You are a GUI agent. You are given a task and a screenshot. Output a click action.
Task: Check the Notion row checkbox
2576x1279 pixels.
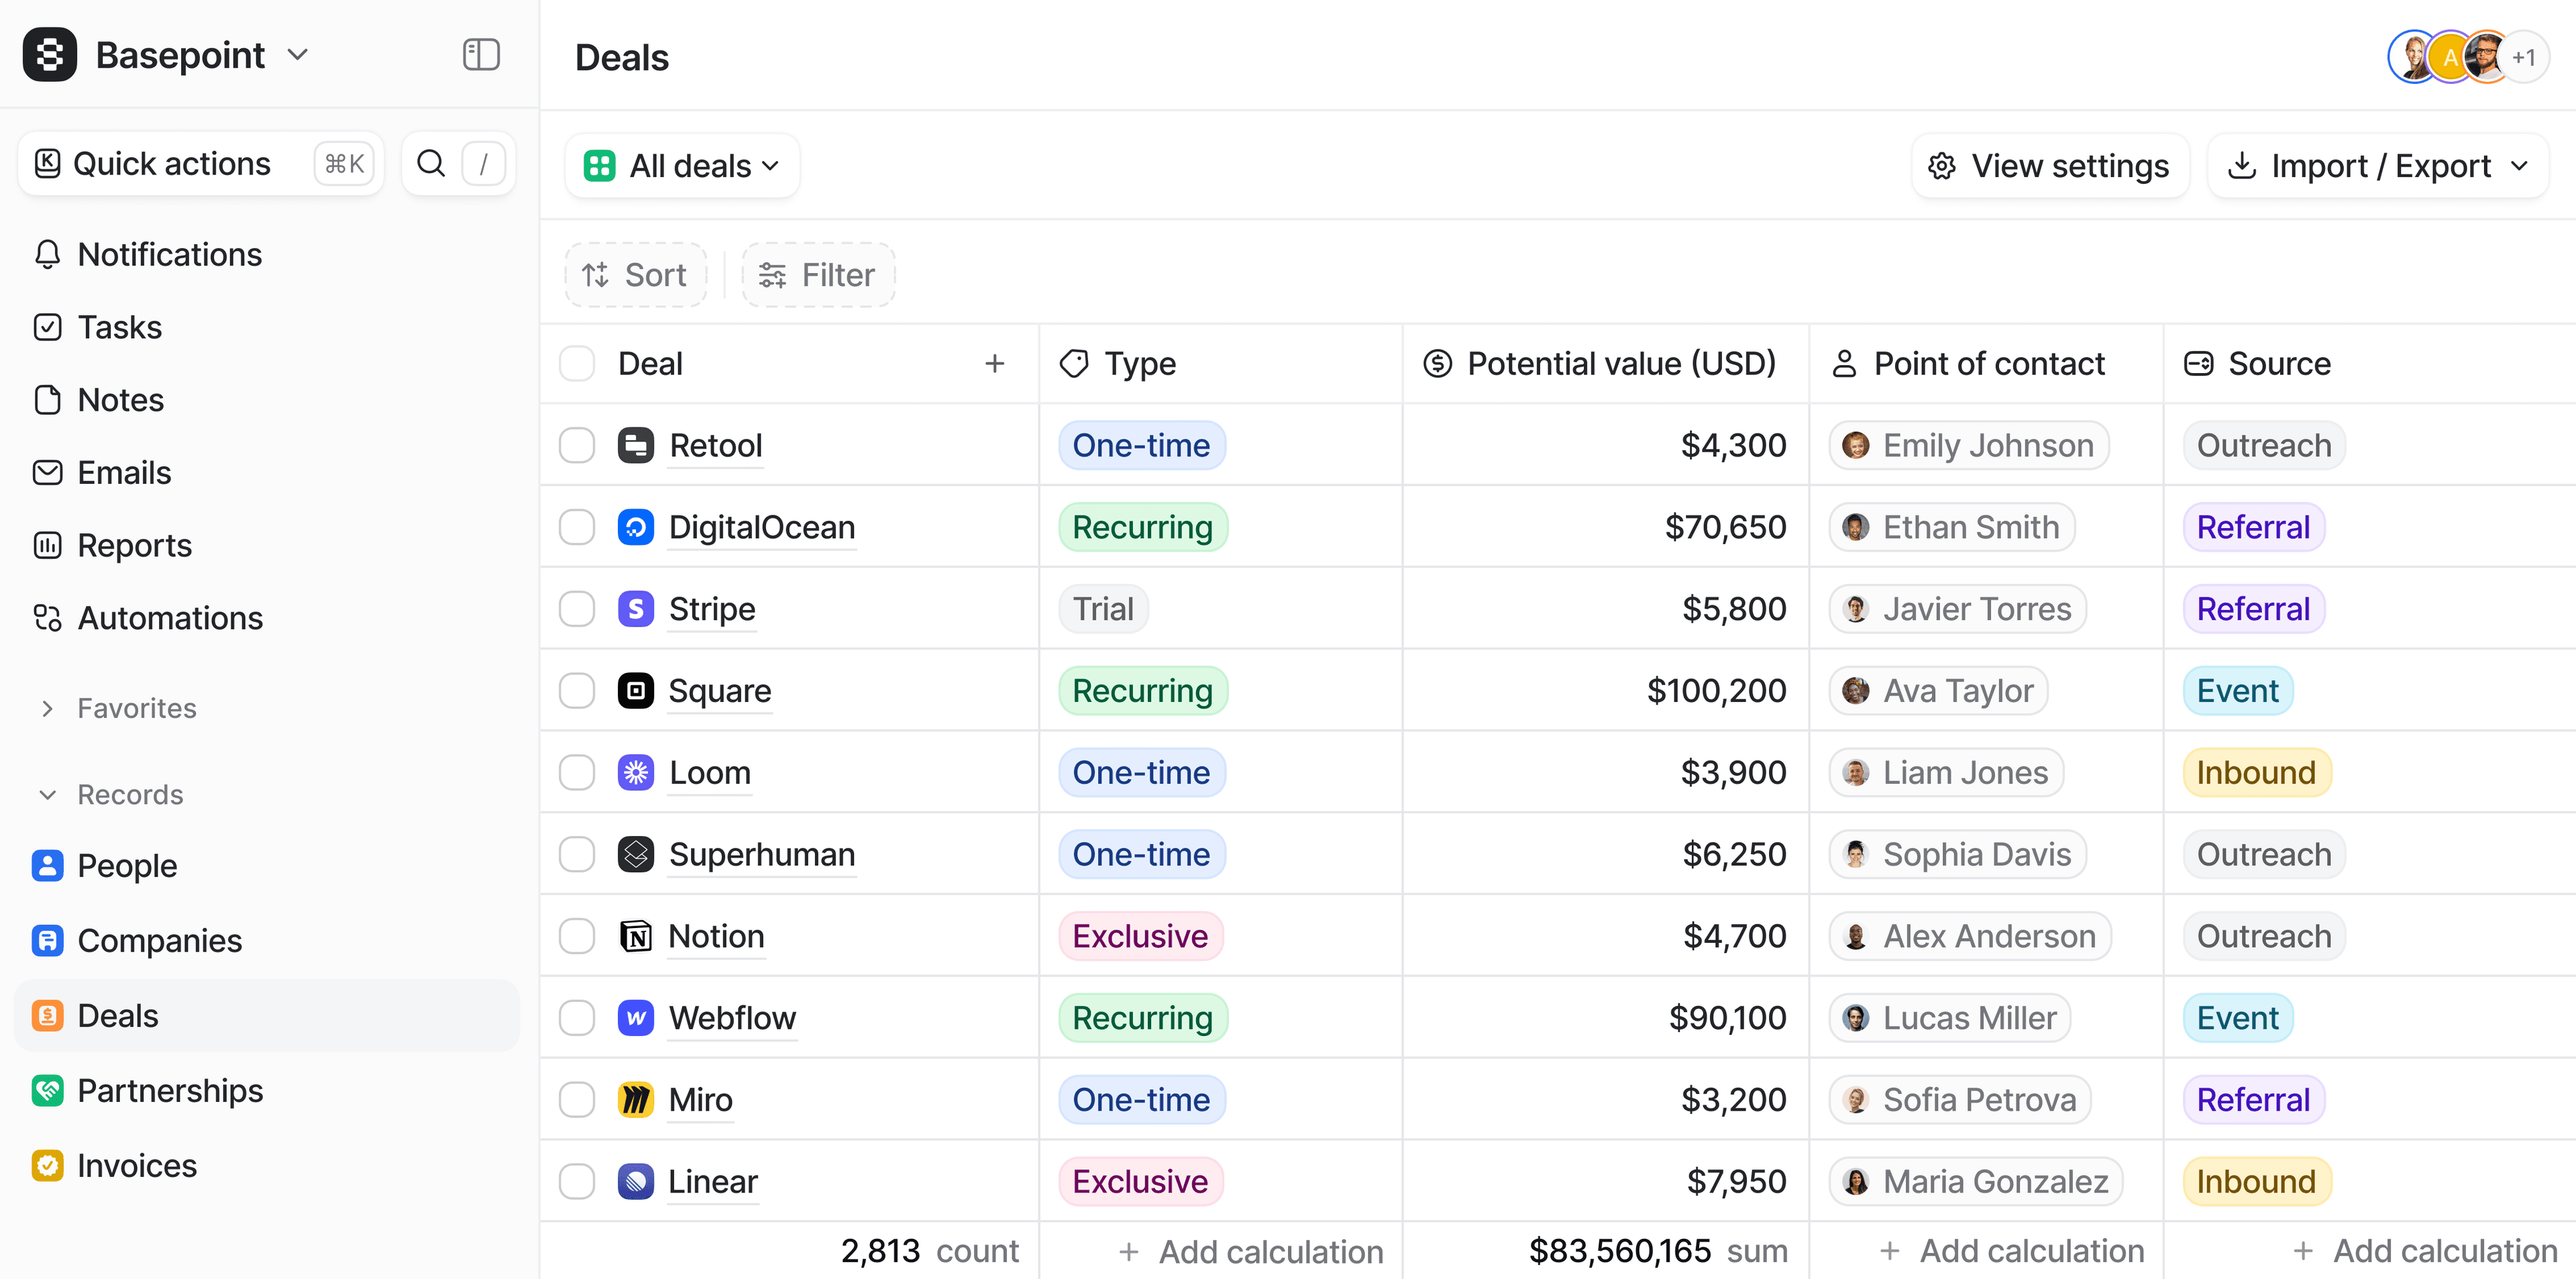click(577, 936)
